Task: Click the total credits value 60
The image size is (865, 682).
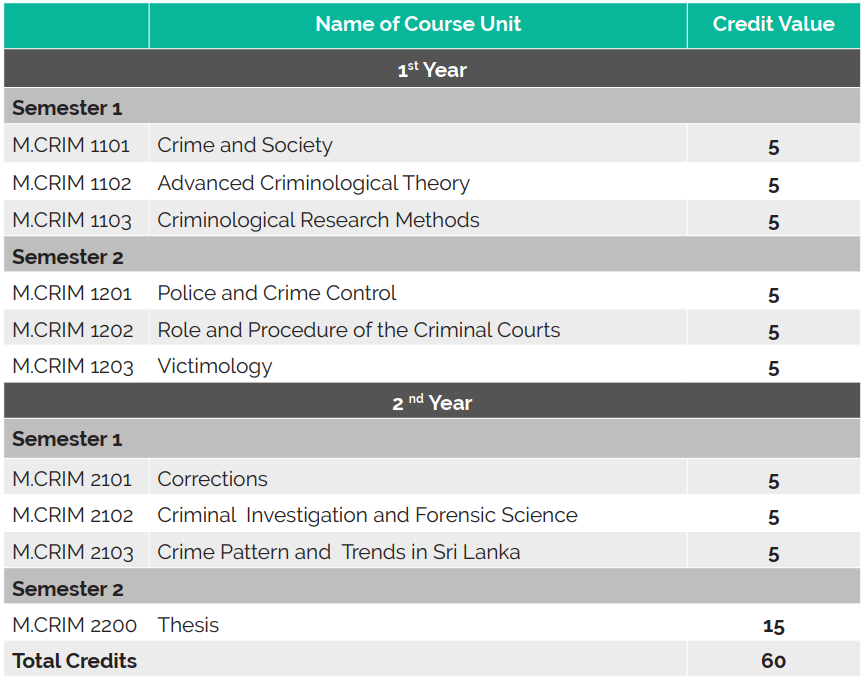Action: [x=773, y=661]
